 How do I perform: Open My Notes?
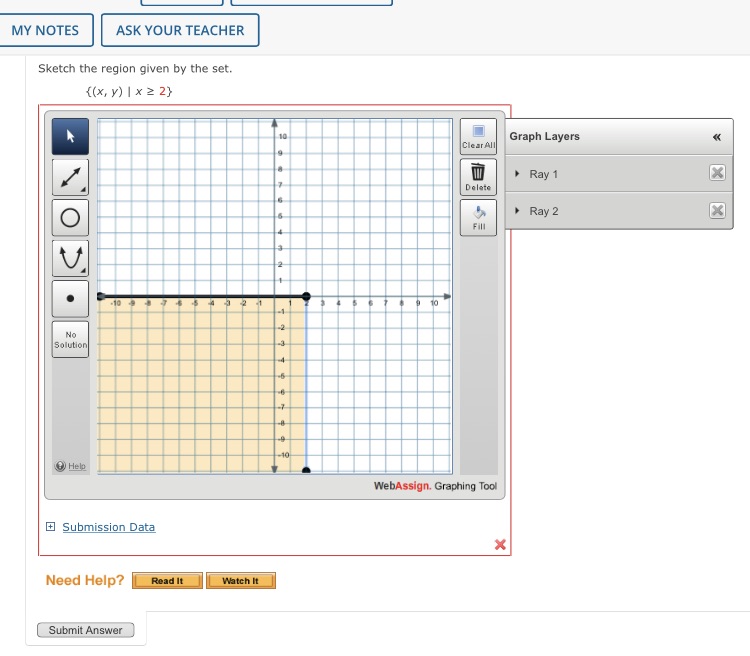tap(45, 30)
